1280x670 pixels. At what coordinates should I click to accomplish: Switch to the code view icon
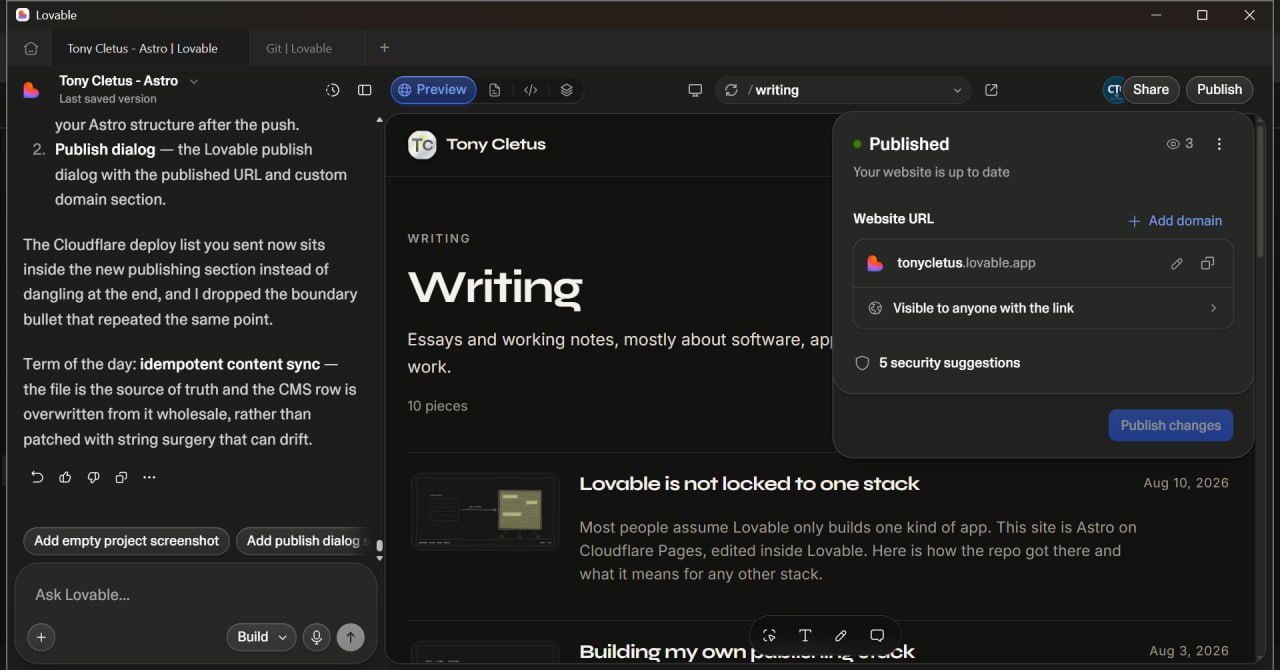pos(531,90)
